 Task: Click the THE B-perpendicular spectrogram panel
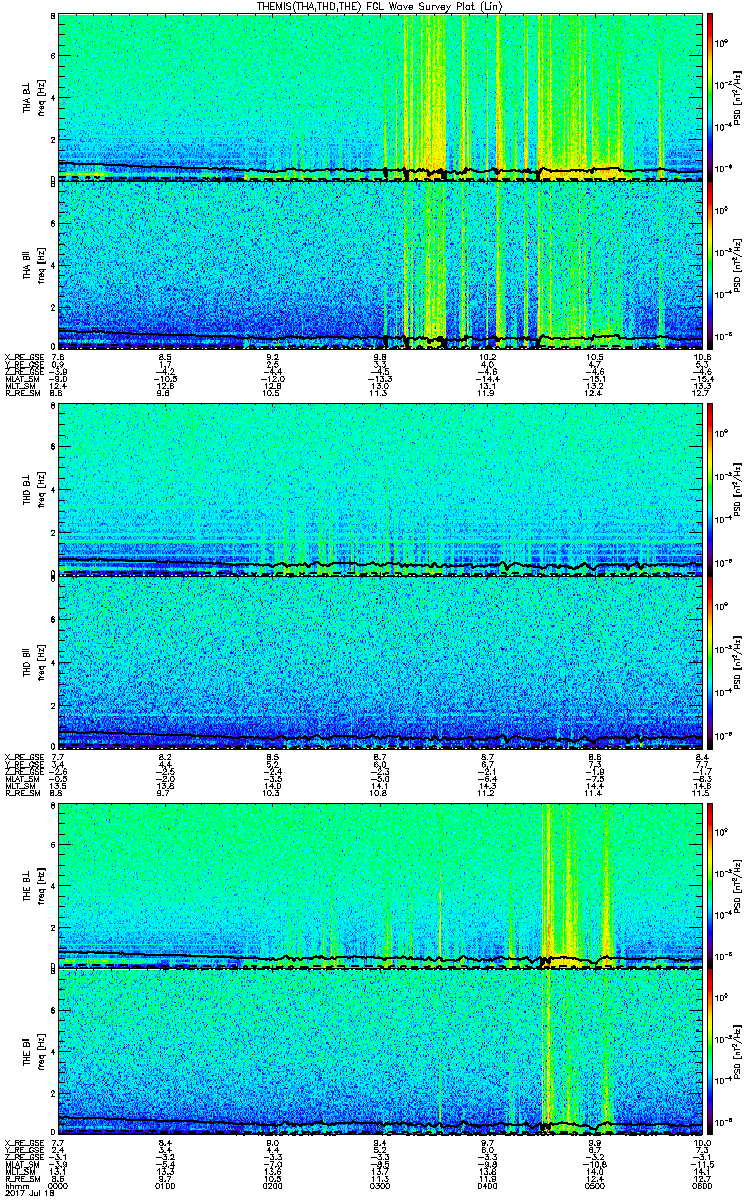381,885
